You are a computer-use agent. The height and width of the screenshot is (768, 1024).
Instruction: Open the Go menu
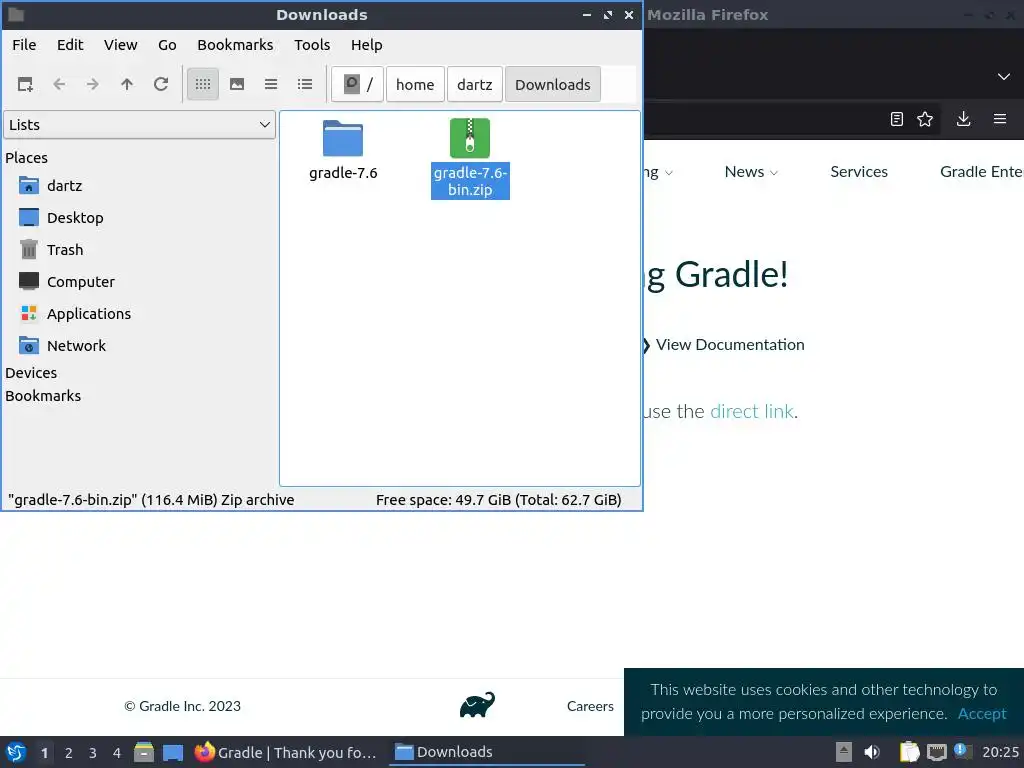pos(167,45)
